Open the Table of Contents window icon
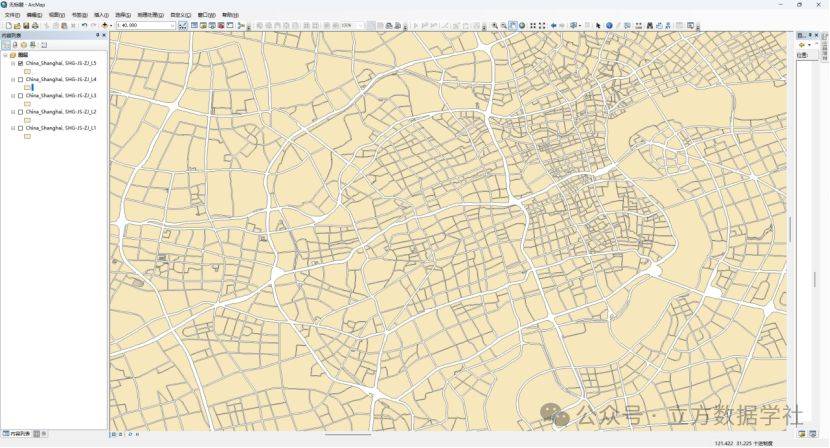Viewport: 830px width, 448px height. [x=194, y=25]
